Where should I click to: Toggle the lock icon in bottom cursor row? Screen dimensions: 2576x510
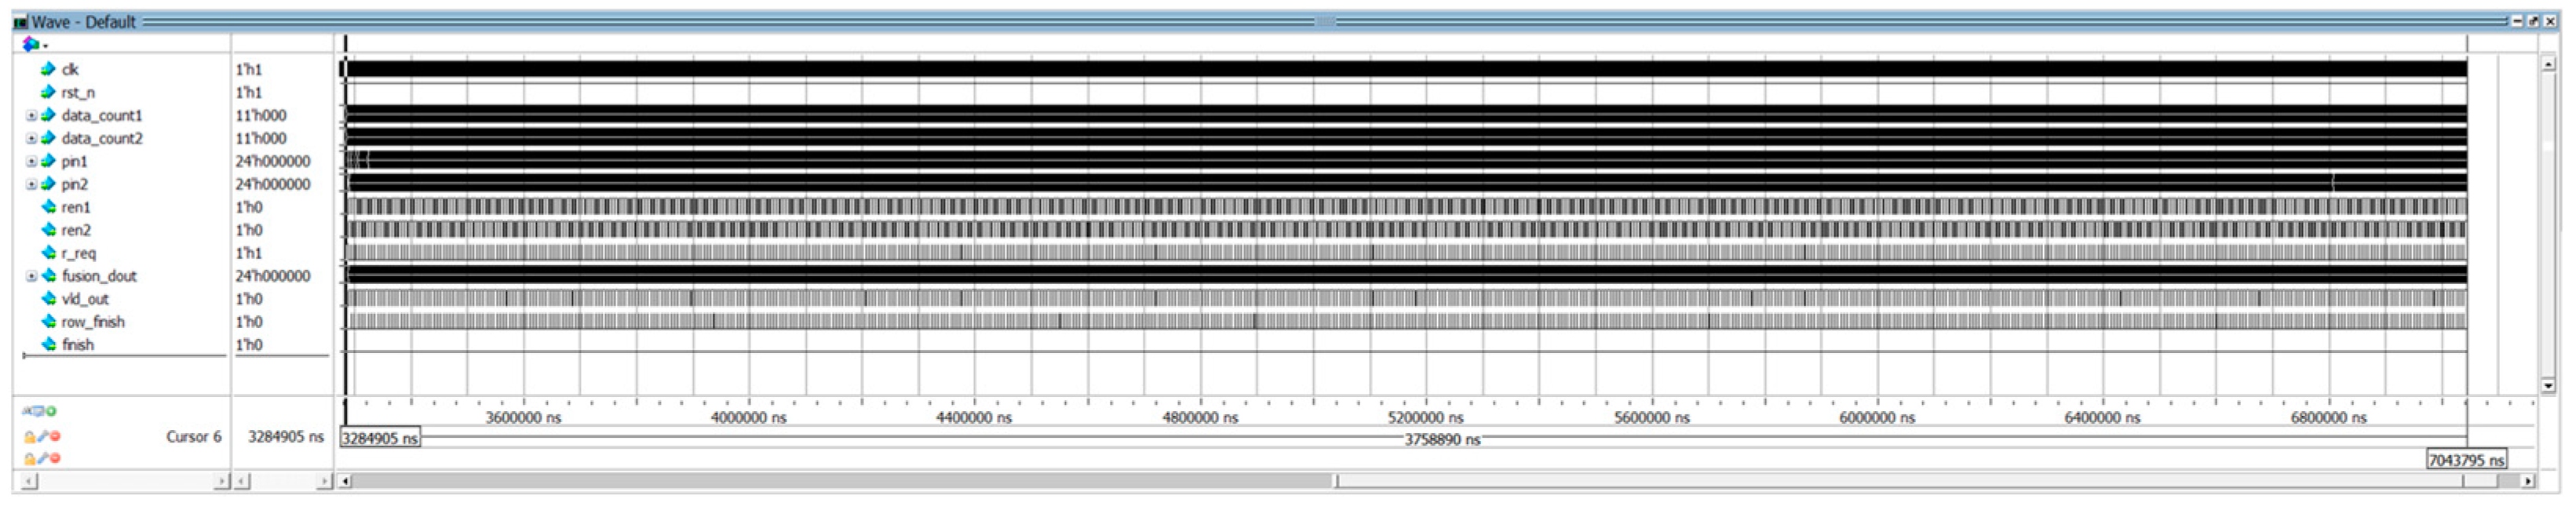coord(30,459)
